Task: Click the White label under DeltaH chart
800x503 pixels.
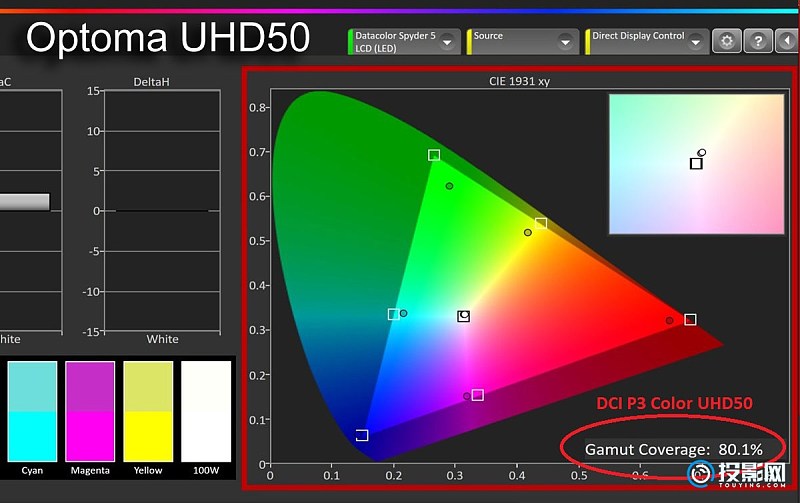Action: (162, 339)
